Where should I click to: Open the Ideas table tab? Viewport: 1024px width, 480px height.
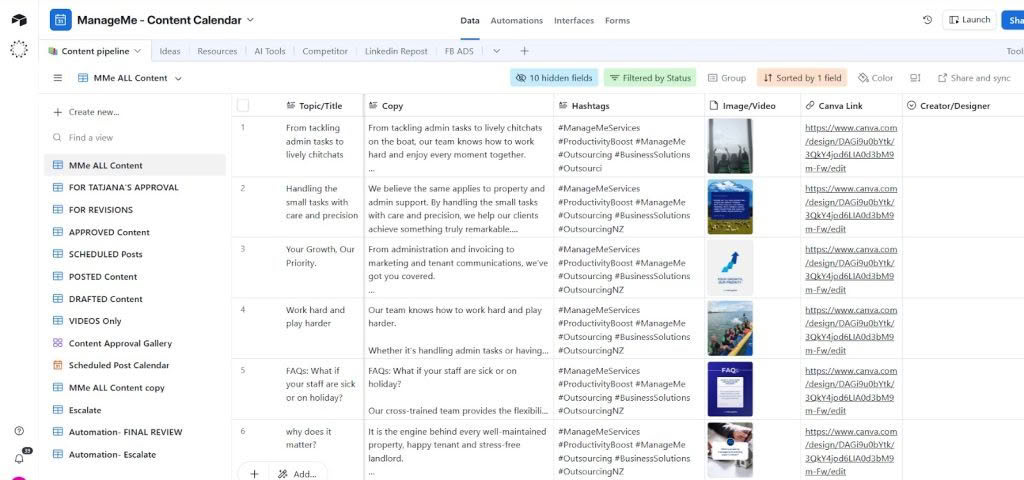(170, 51)
